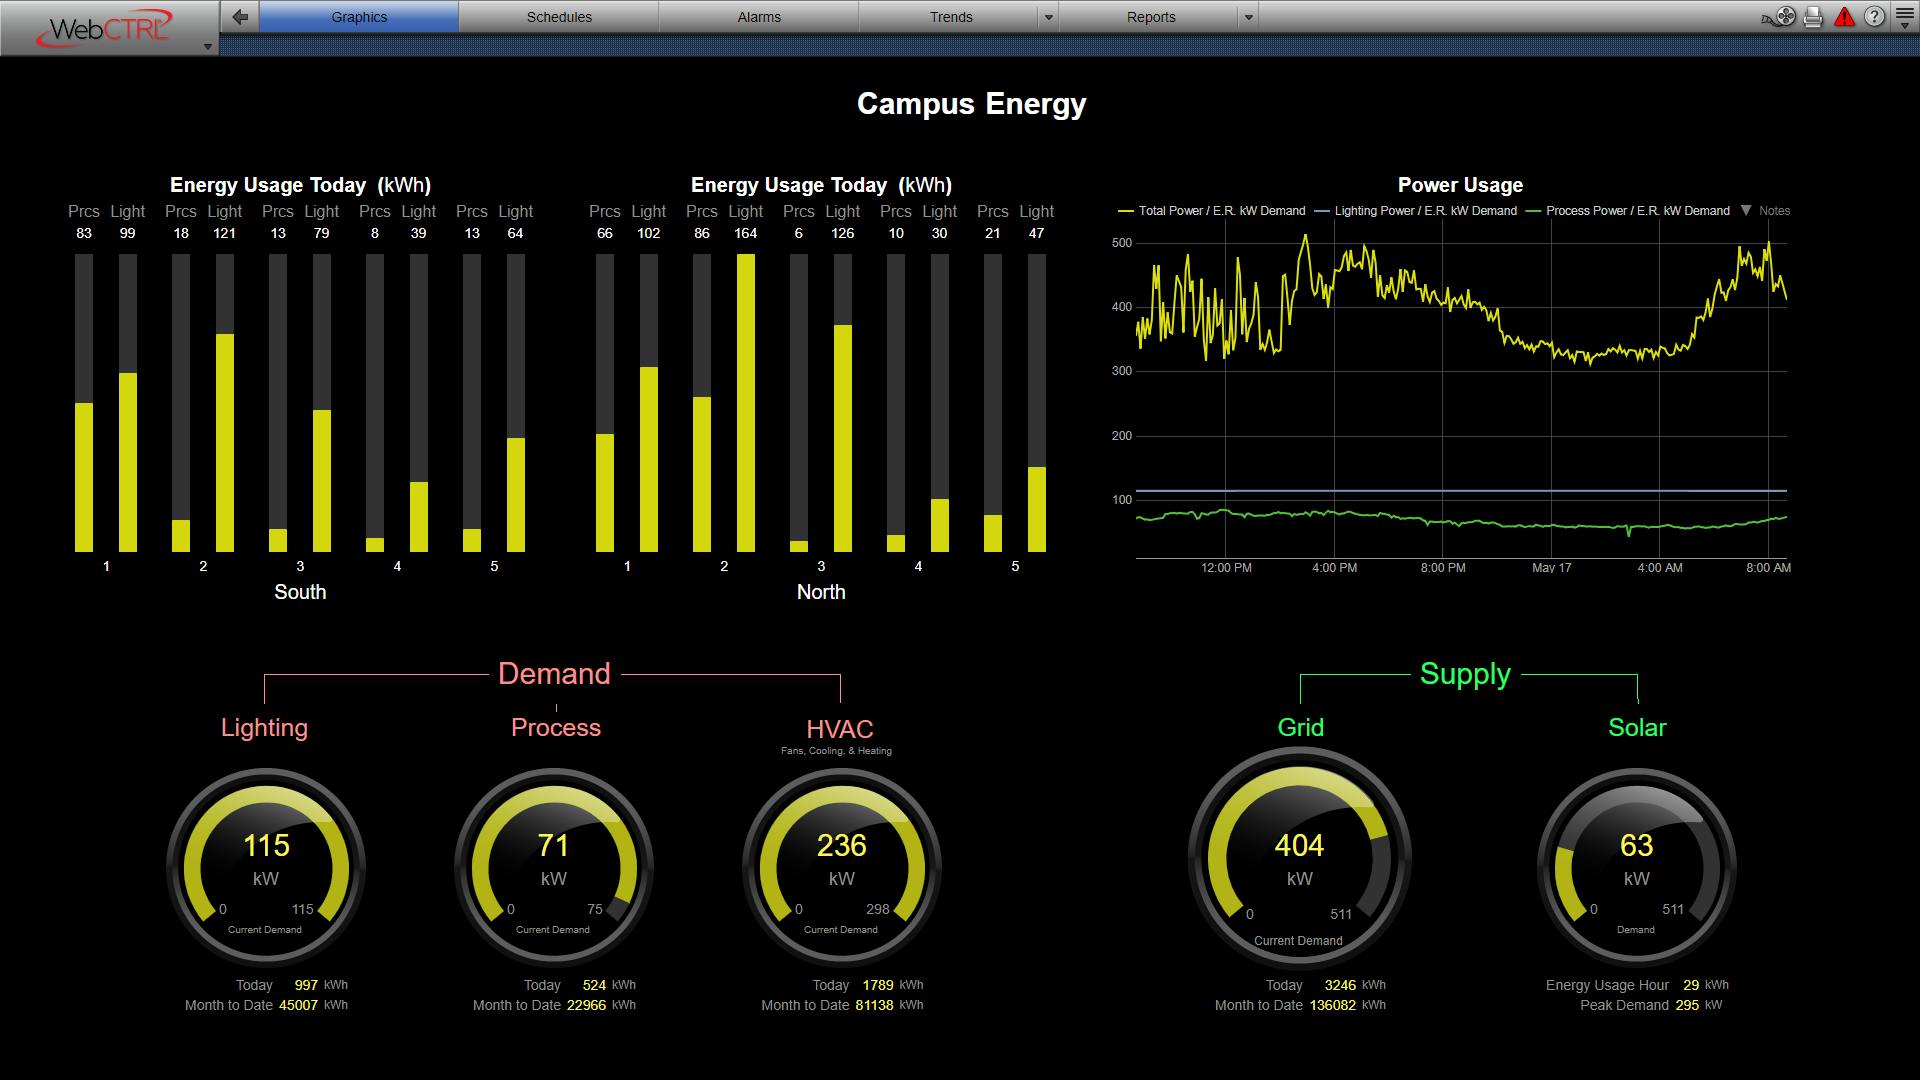
Task: Click the red alarm warning triangle icon
Action: 1844,16
